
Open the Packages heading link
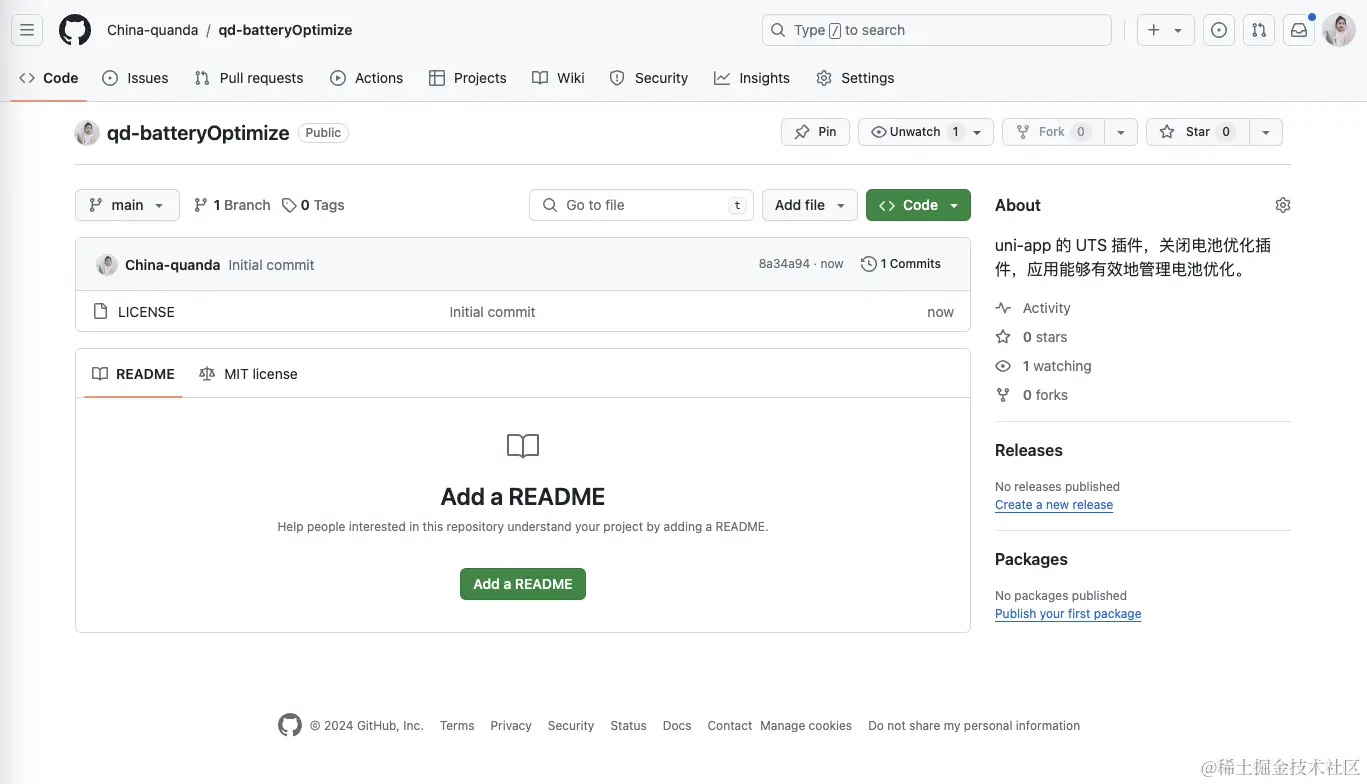(1031, 559)
